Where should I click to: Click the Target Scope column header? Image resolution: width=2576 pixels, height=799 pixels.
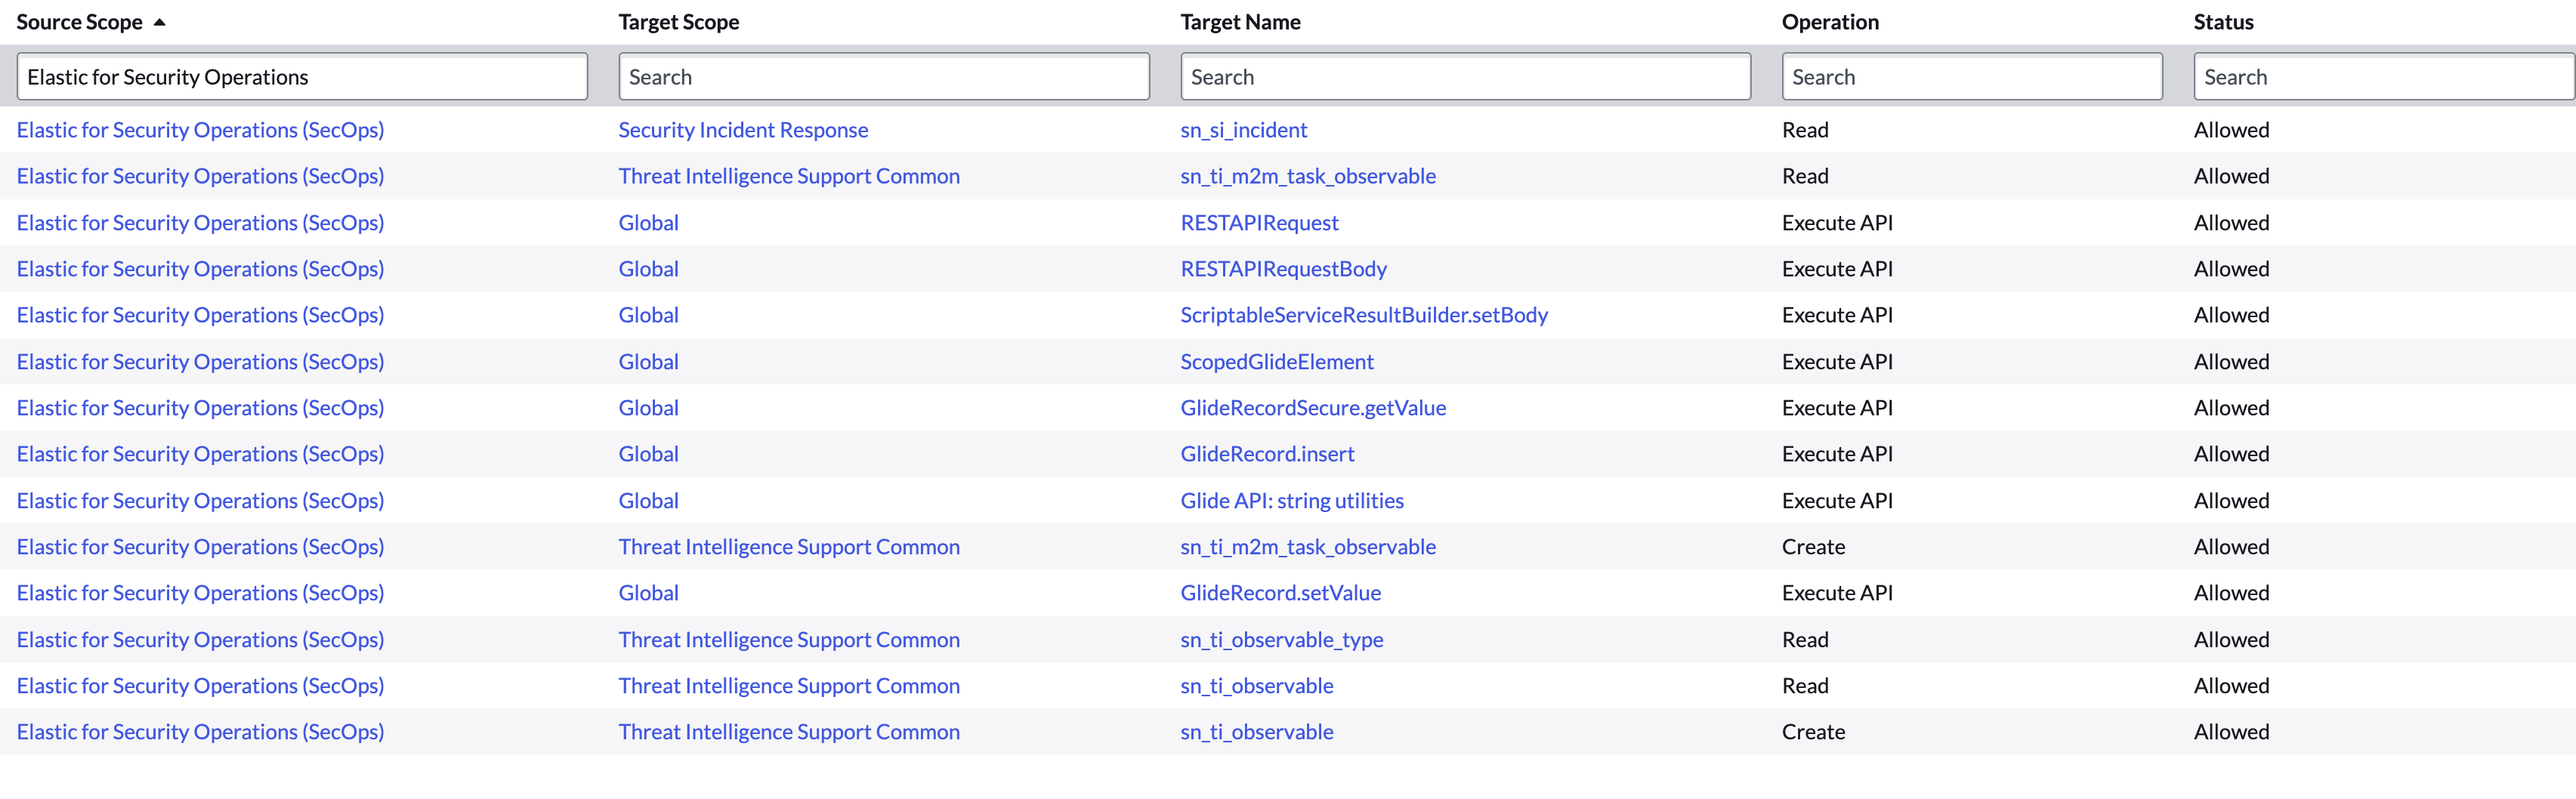678,21
